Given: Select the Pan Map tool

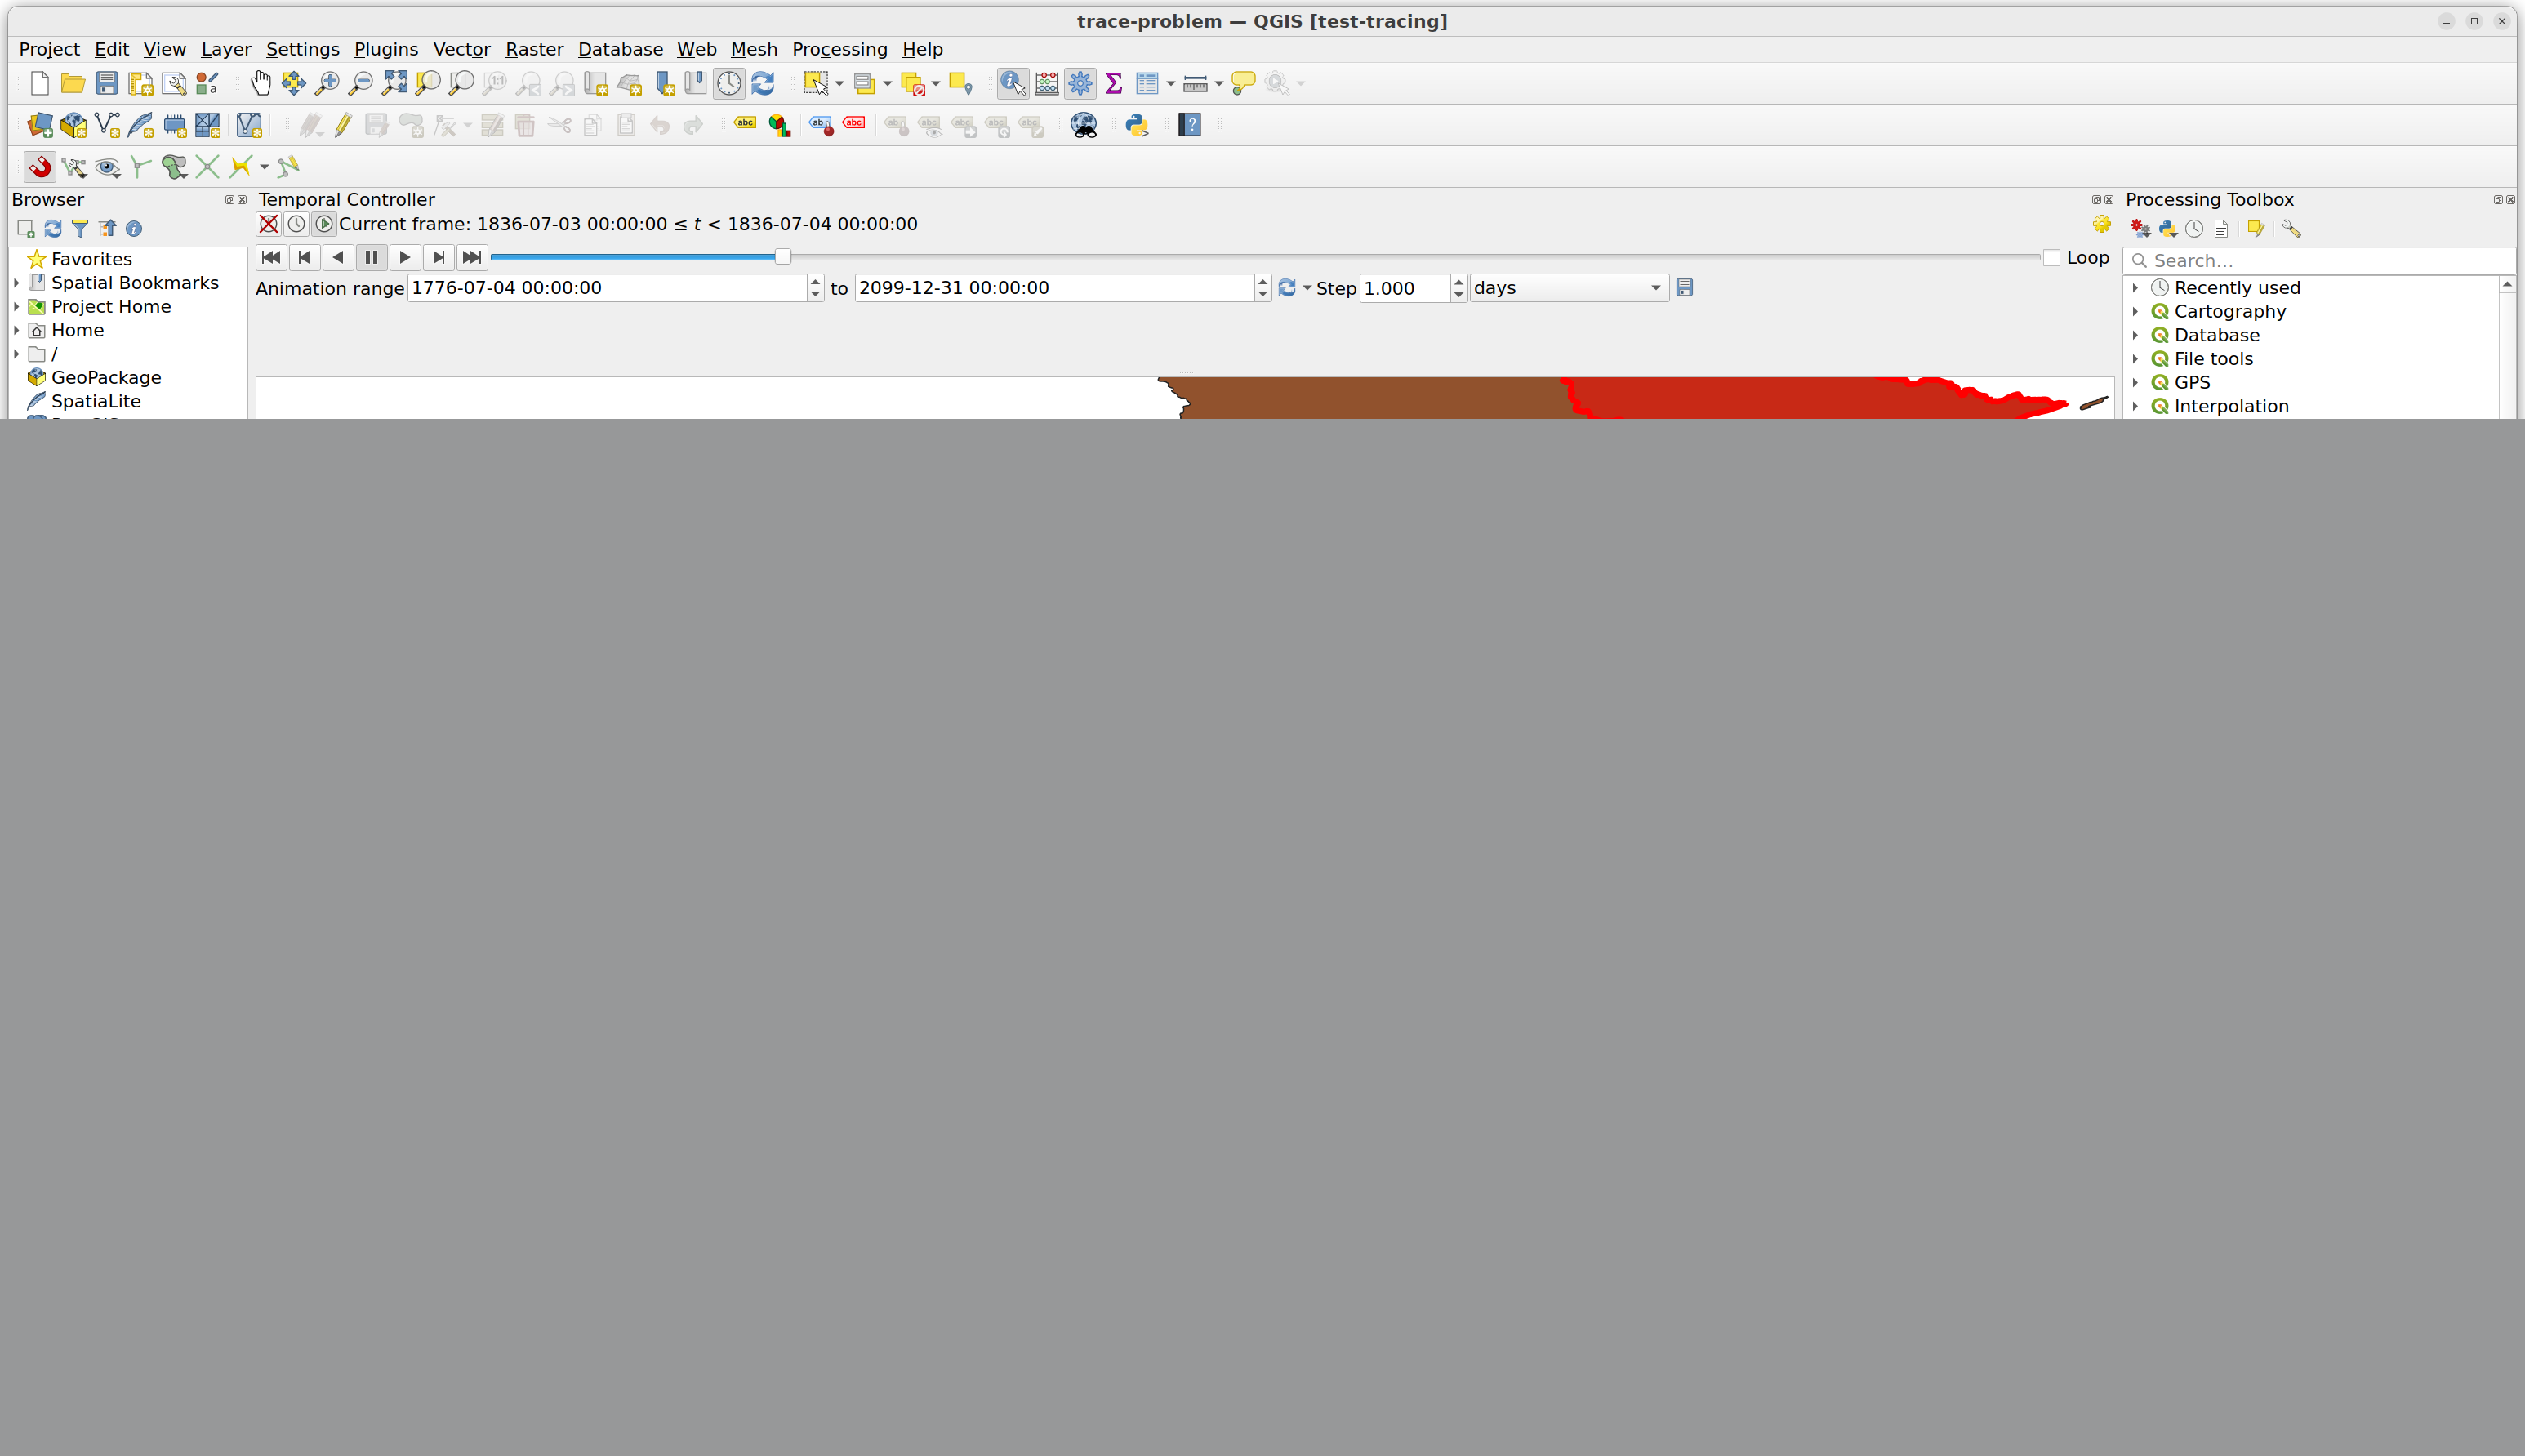Looking at the screenshot, I should coord(261,84).
